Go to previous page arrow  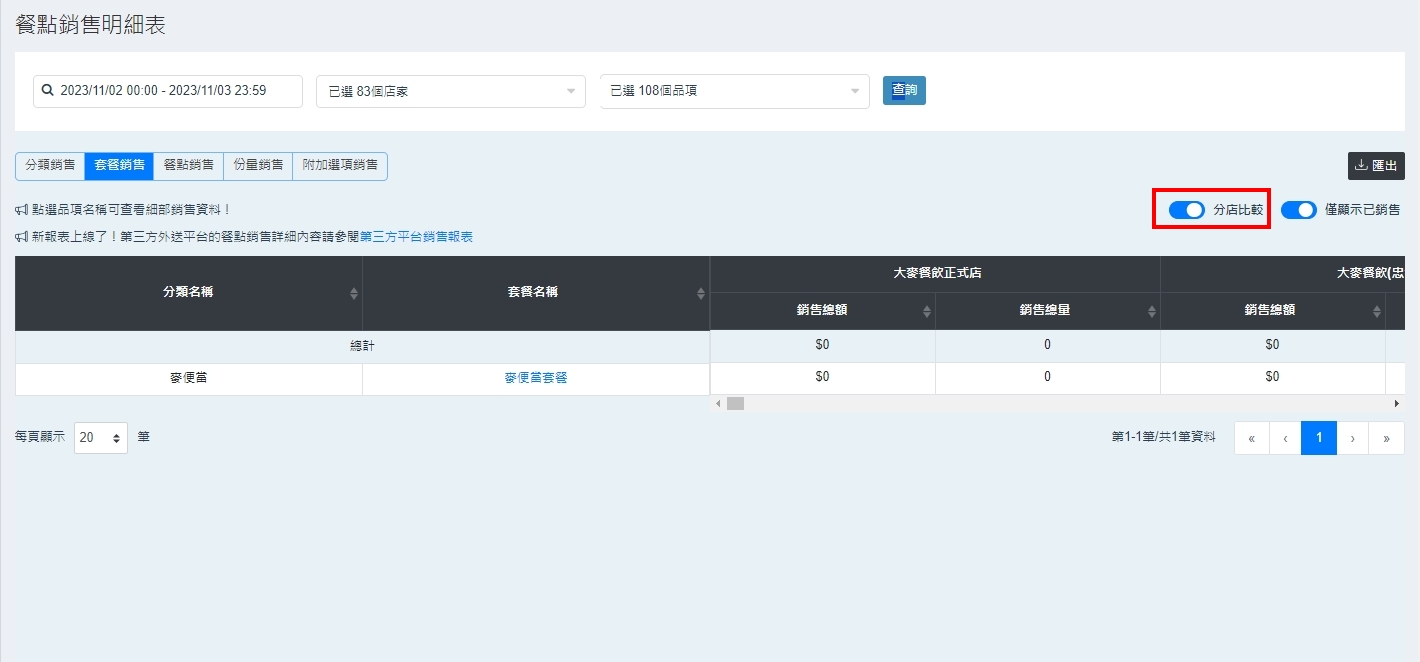1285,438
